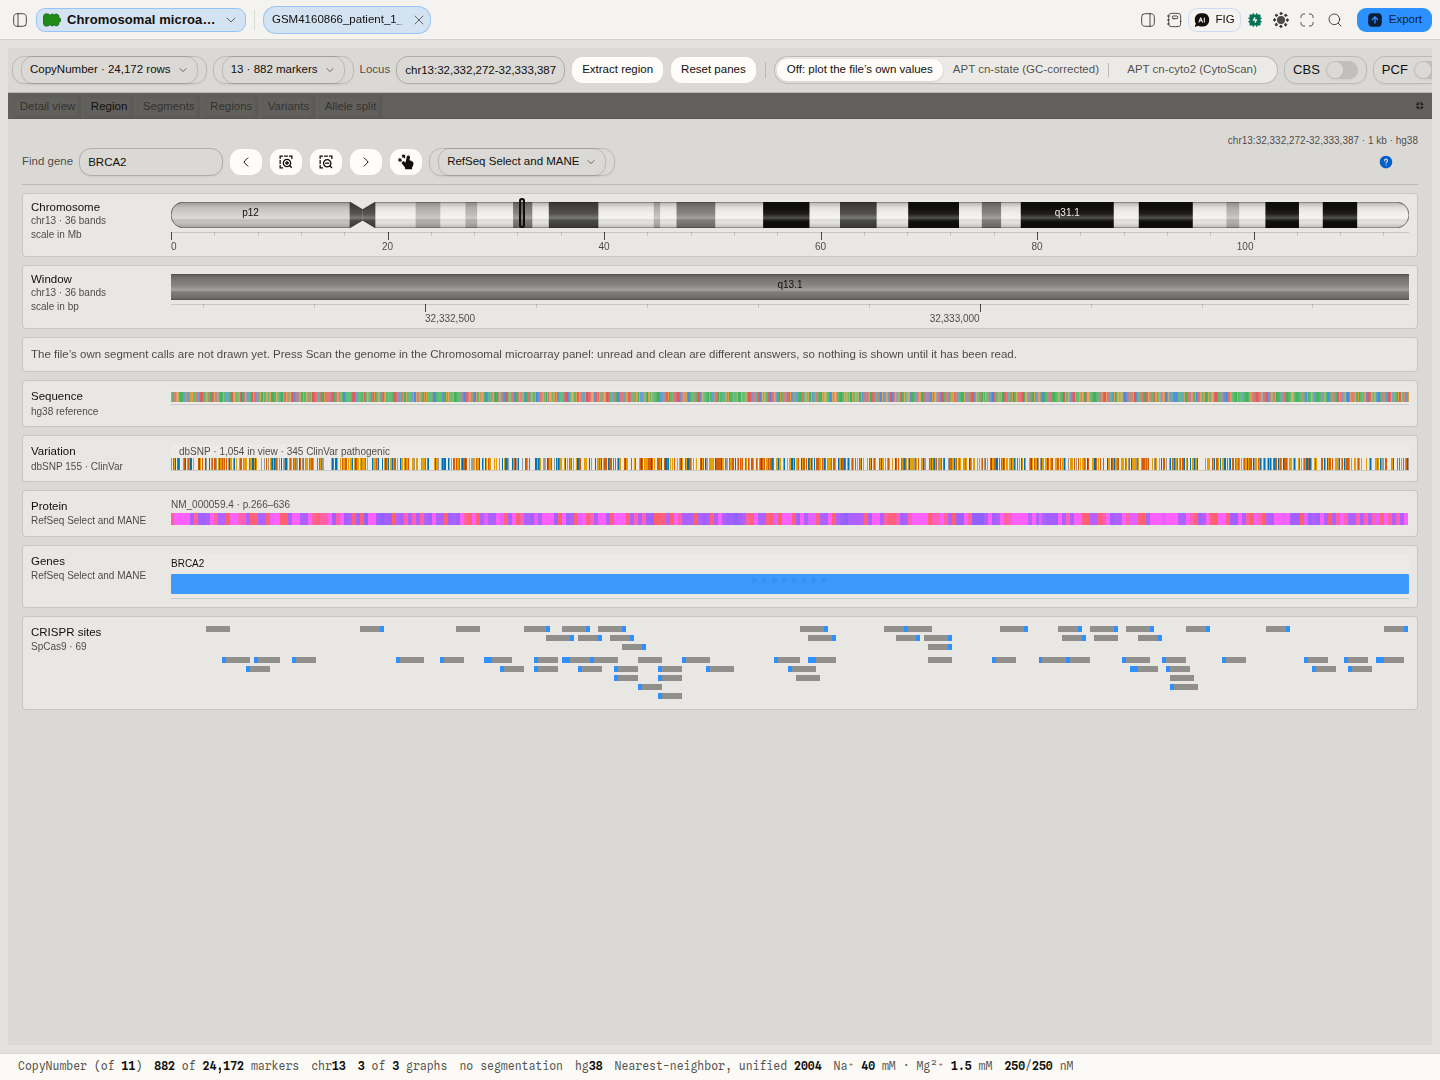Zoom out with the magnifier-minus icon
Viewport: 1440px width, 1080px height.
(326, 162)
